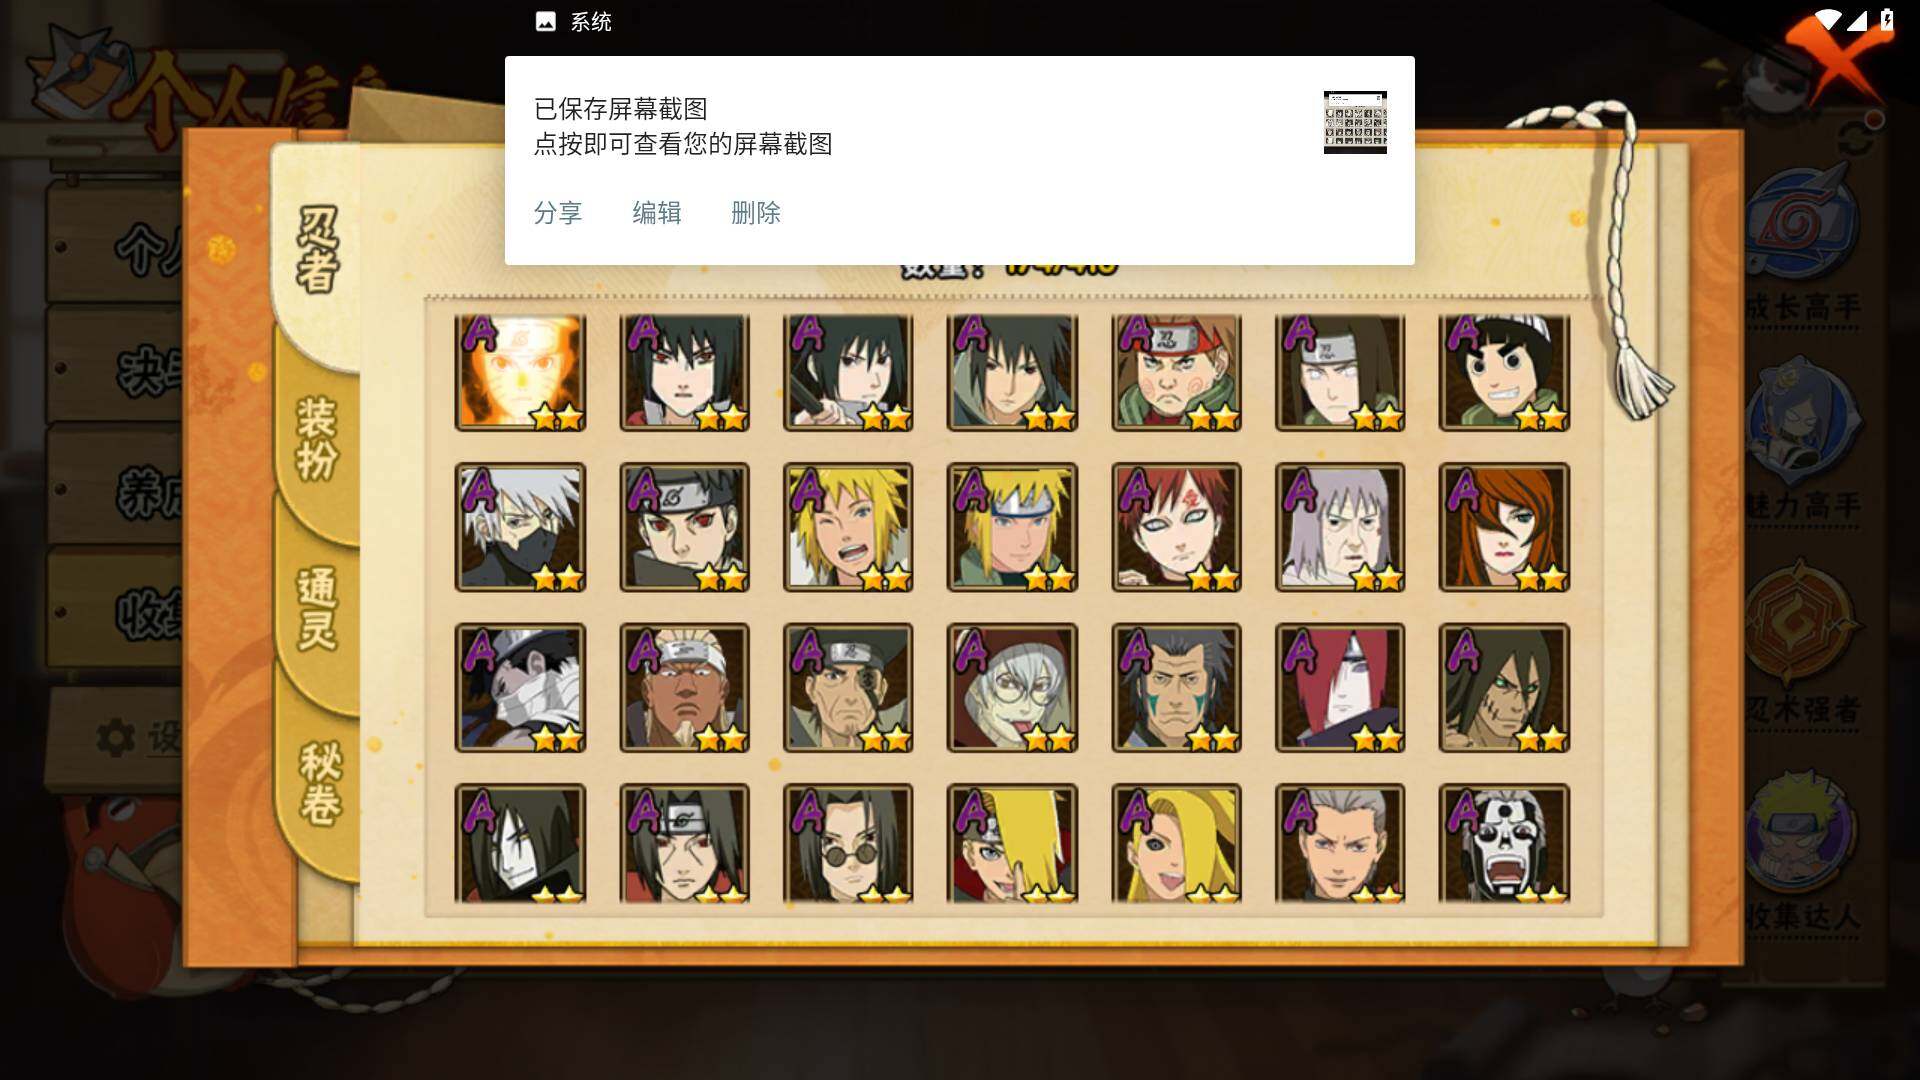Image resolution: width=1920 pixels, height=1080 pixels.
Task: Select the red-haired Gaara ninja portrait
Action: point(1176,527)
